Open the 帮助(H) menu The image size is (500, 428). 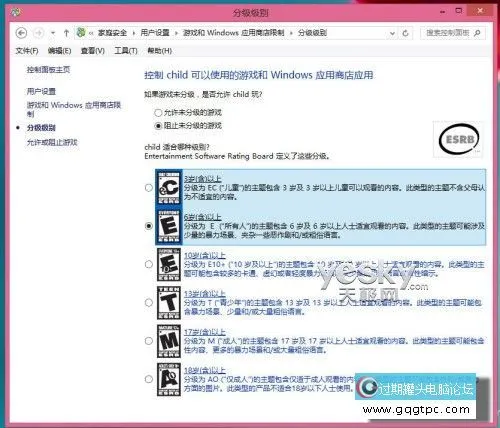point(160,51)
